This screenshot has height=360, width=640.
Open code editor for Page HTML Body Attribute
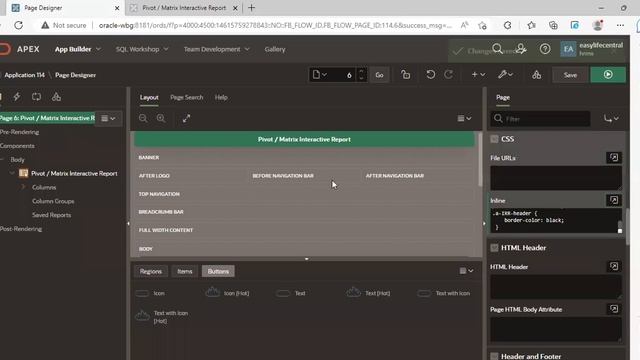click(613, 309)
